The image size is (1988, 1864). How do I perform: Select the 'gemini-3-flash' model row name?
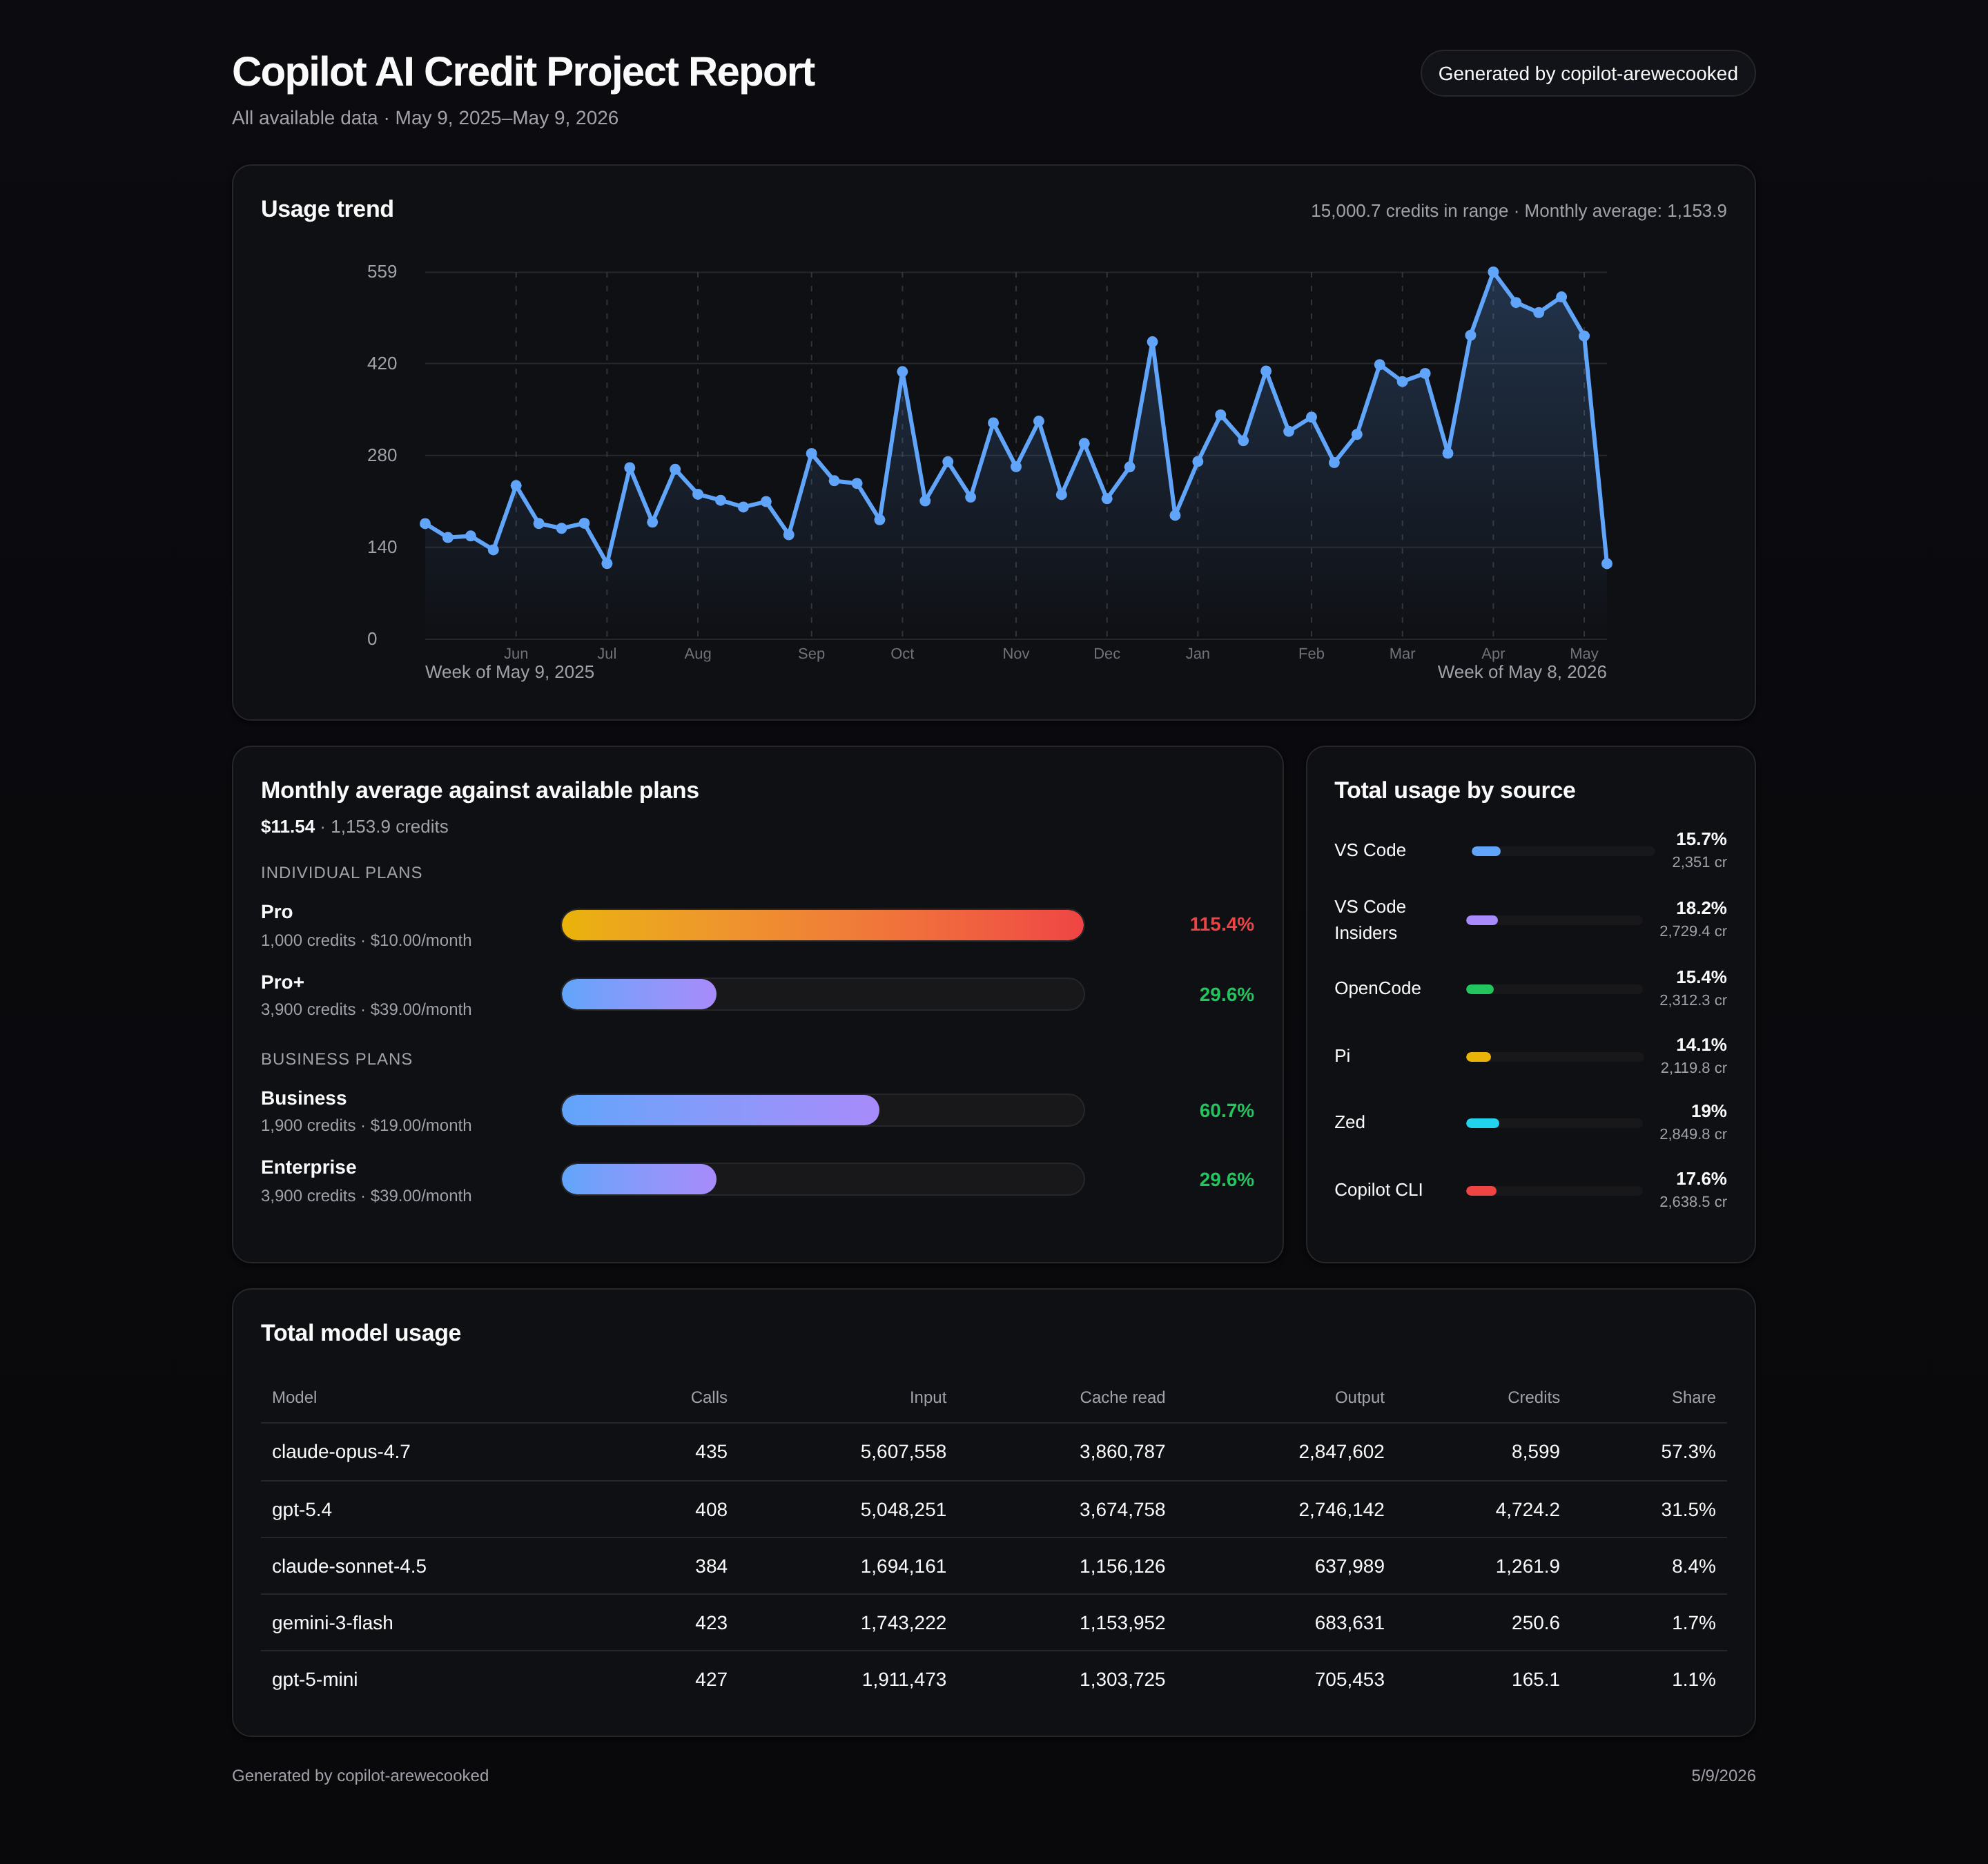point(332,1623)
